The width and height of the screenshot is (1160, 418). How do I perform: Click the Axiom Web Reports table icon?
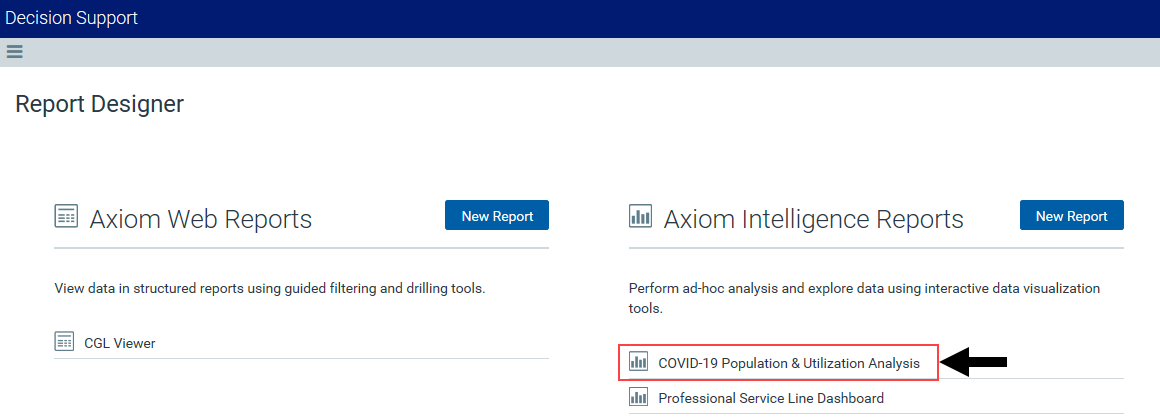tap(66, 216)
